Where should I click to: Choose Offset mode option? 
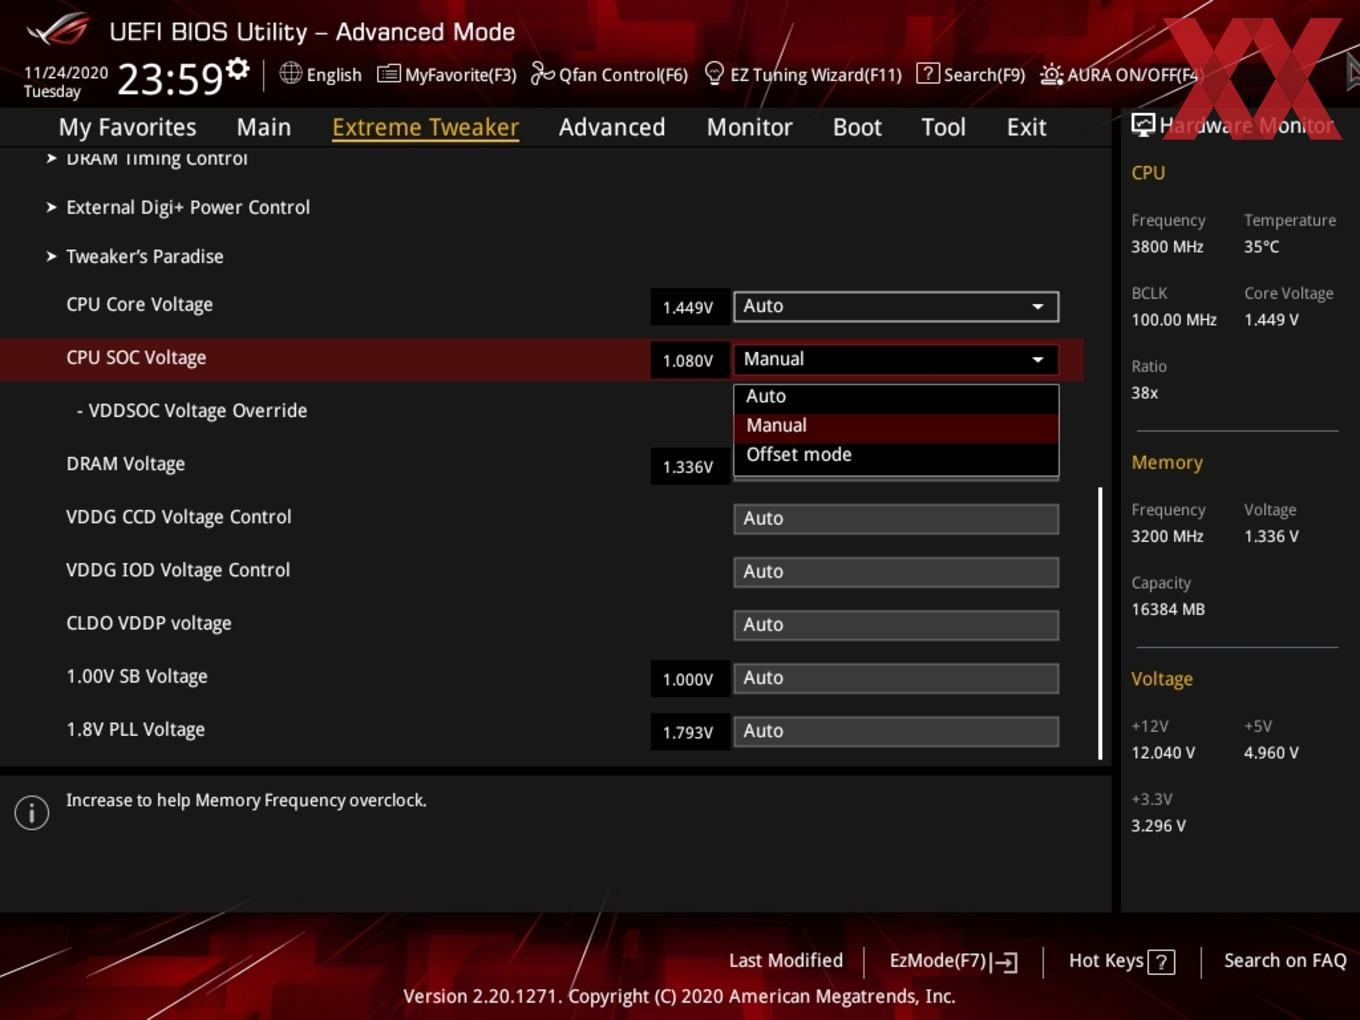[x=896, y=454]
